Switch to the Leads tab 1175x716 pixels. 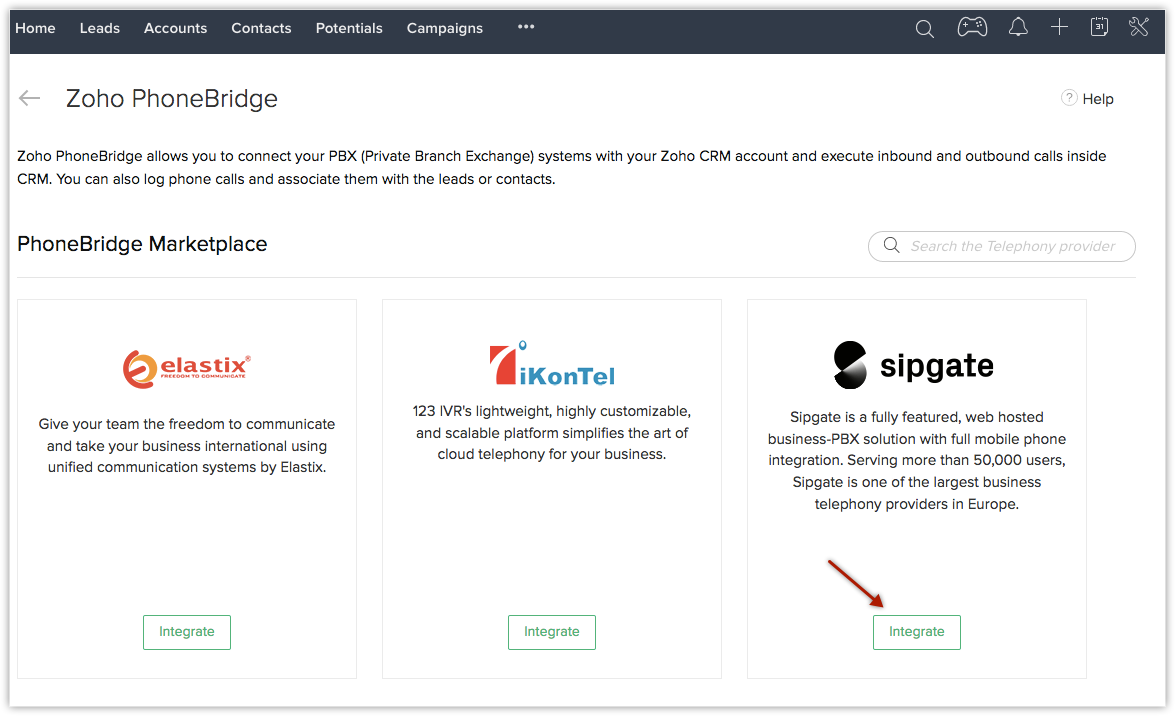pyautogui.click(x=100, y=28)
